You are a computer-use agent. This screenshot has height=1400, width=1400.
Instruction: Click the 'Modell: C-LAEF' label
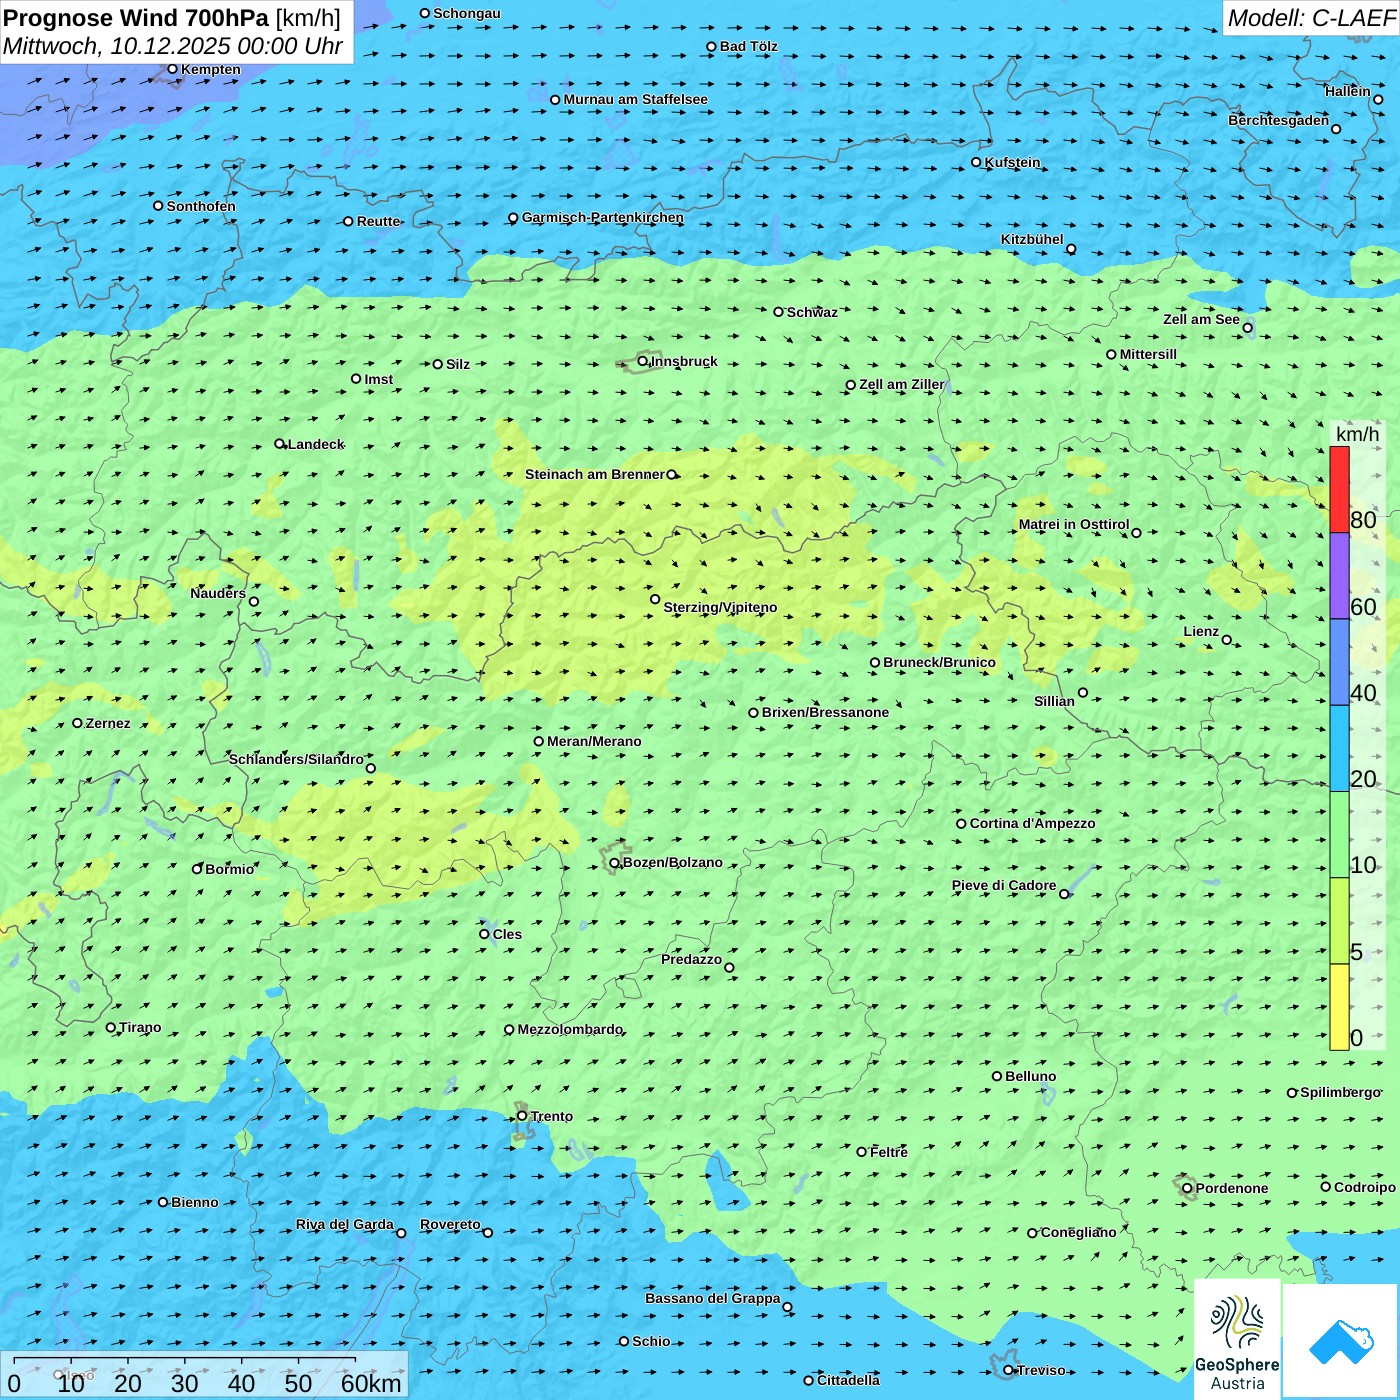tap(1310, 18)
